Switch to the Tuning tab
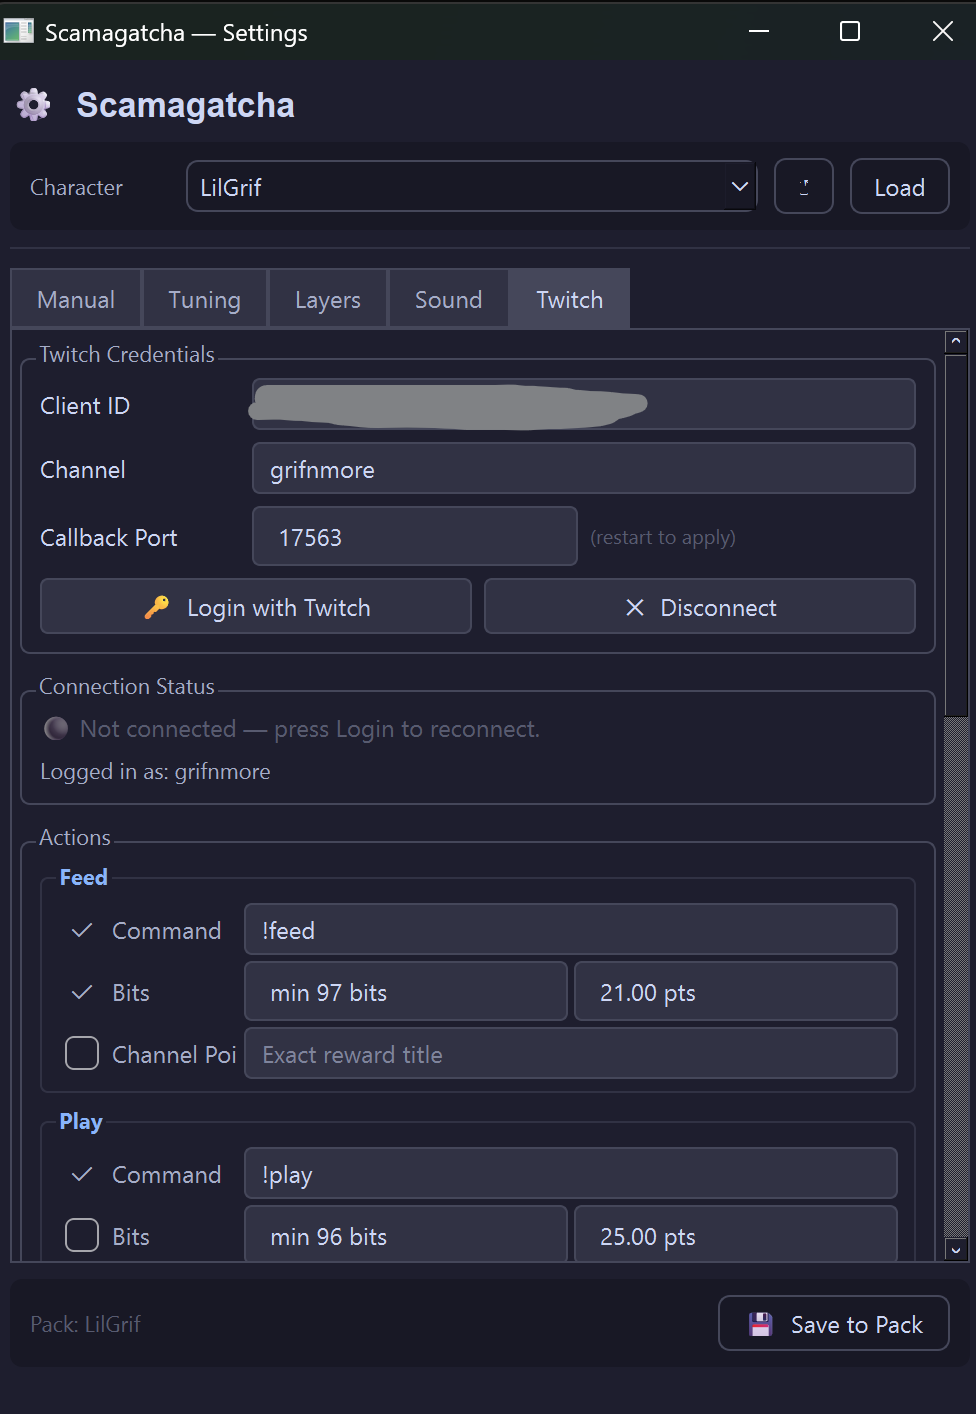Screen dimensions: 976x1414 tap(205, 299)
